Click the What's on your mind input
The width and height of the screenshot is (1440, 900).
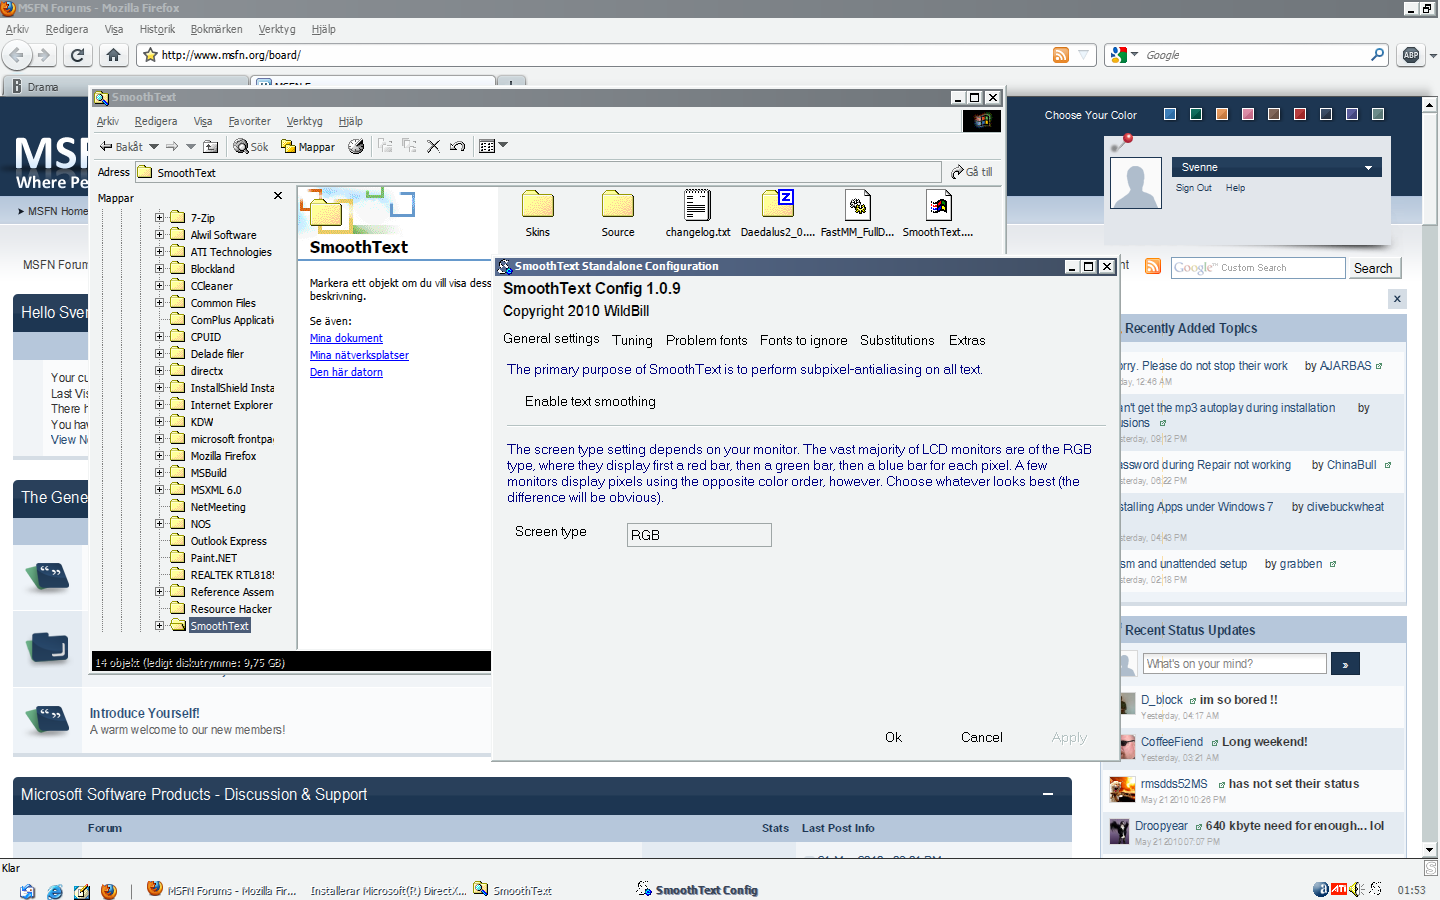point(1235,664)
